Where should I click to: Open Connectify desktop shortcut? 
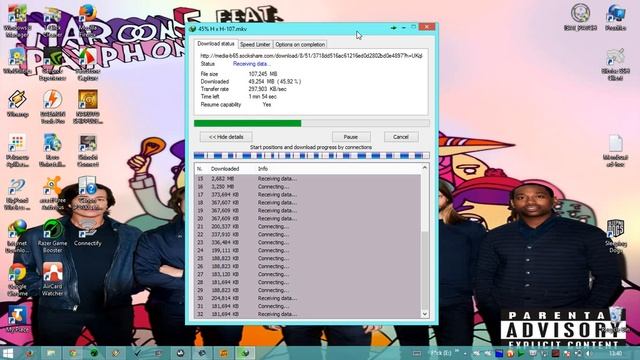coord(87,233)
